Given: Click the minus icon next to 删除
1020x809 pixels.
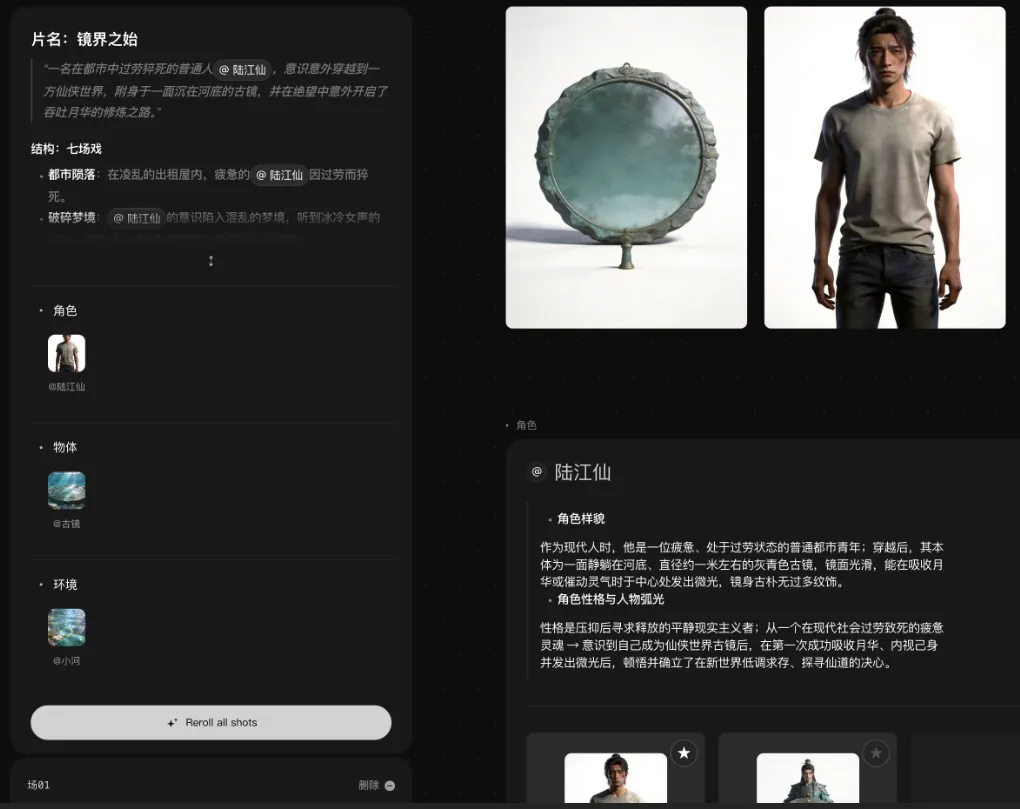Looking at the screenshot, I should pyautogui.click(x=390, y=786).
